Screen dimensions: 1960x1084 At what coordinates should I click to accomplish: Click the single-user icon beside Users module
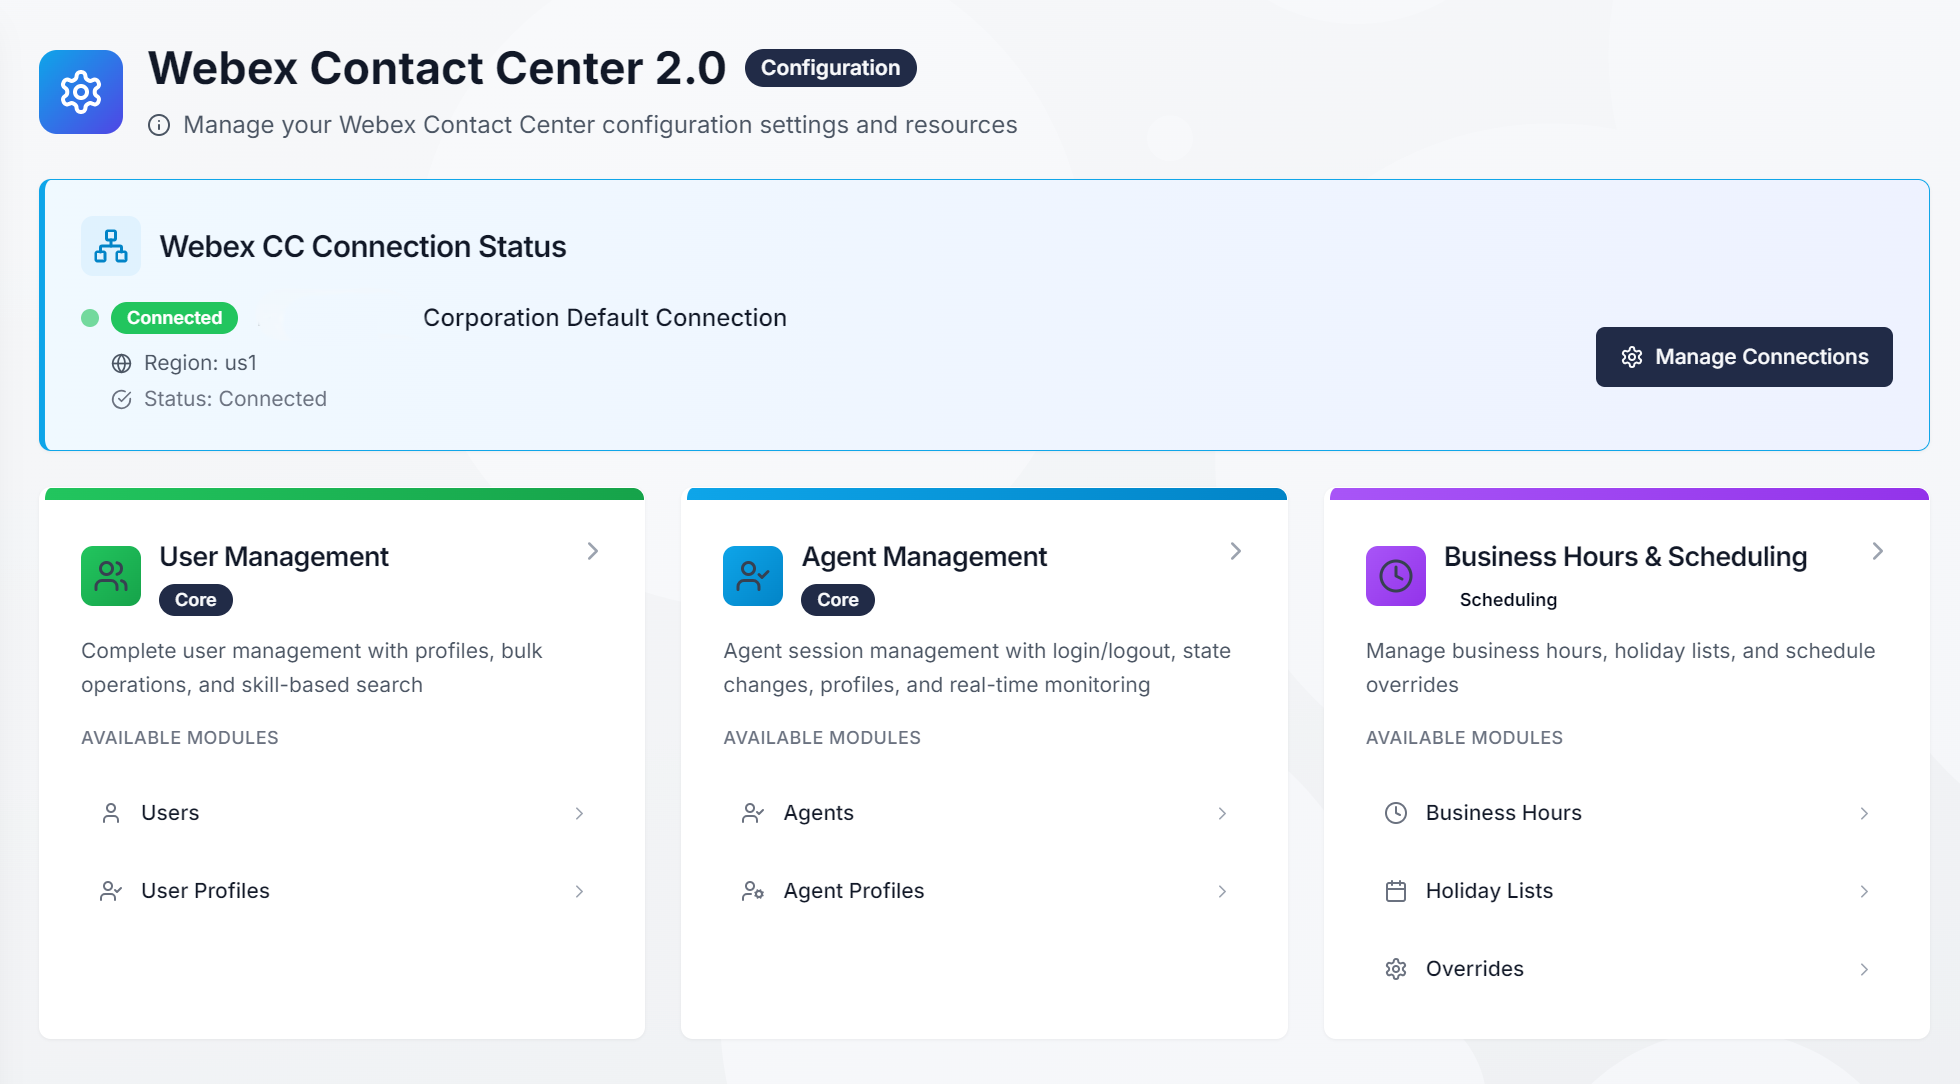click(111, 813)
